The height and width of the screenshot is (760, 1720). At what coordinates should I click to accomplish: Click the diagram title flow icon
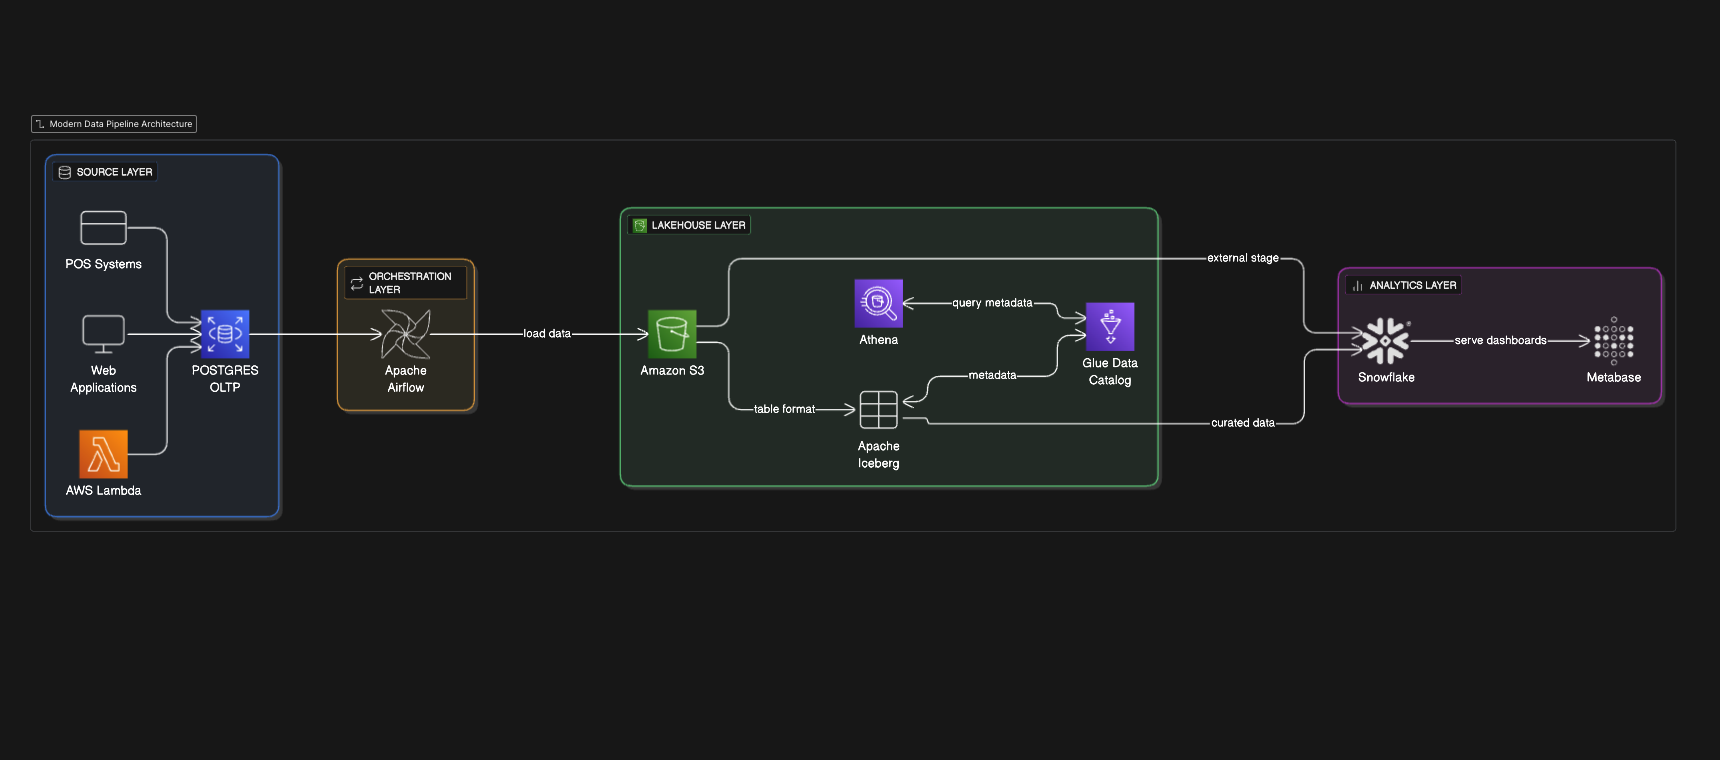[40, 124]
